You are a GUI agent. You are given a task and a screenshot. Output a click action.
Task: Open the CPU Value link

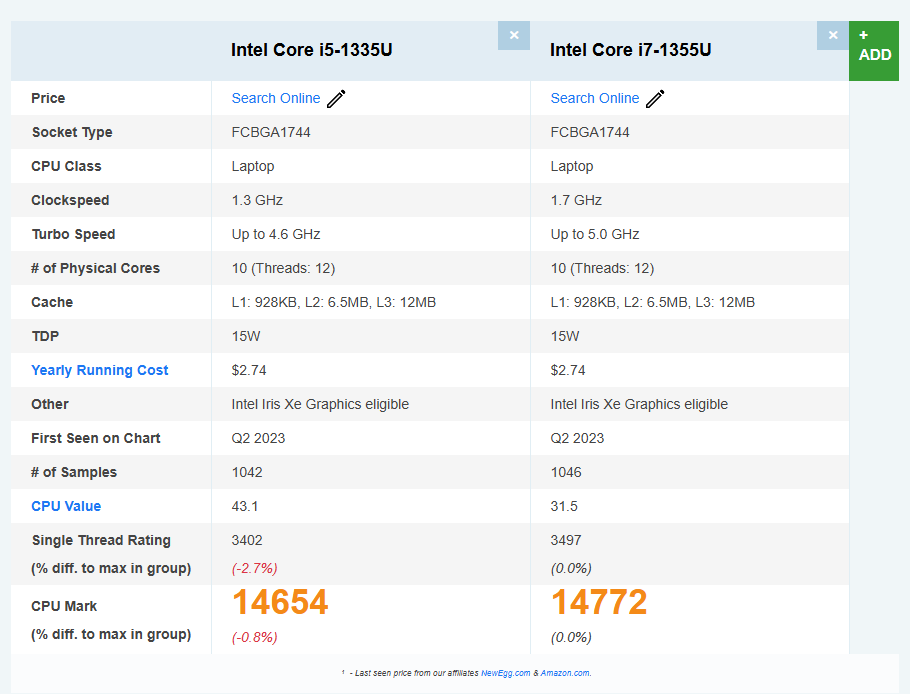(66, 506)
